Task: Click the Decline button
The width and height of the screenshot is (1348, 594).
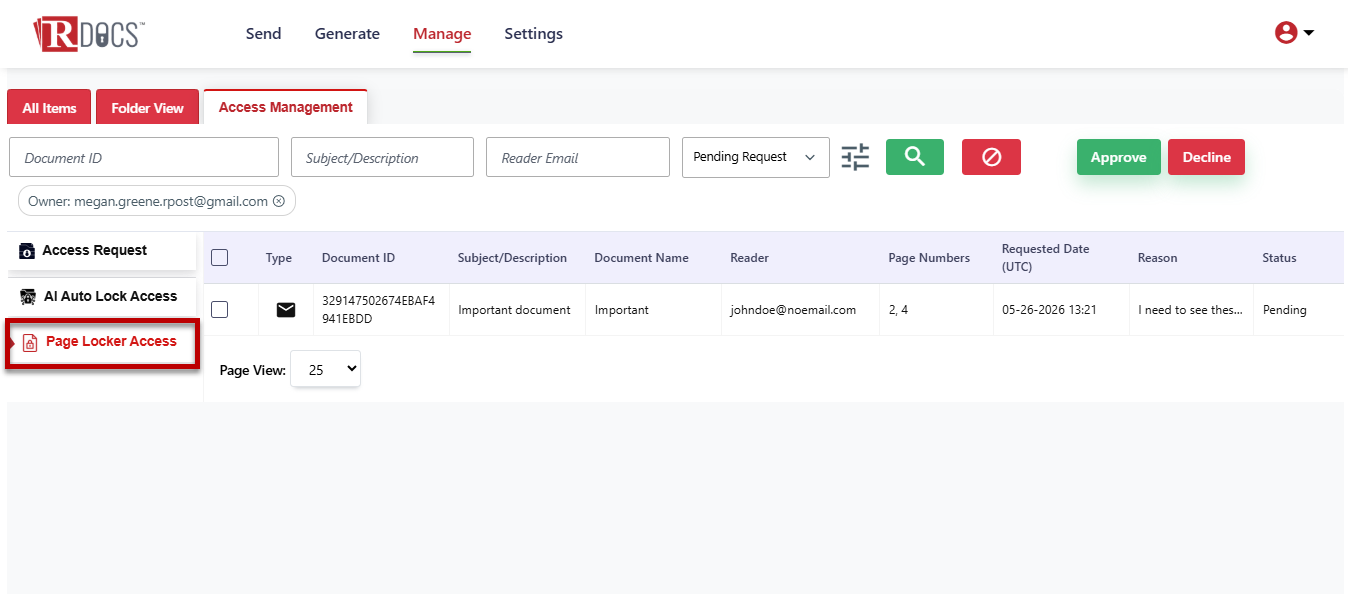Action: tap(1206, 157)
